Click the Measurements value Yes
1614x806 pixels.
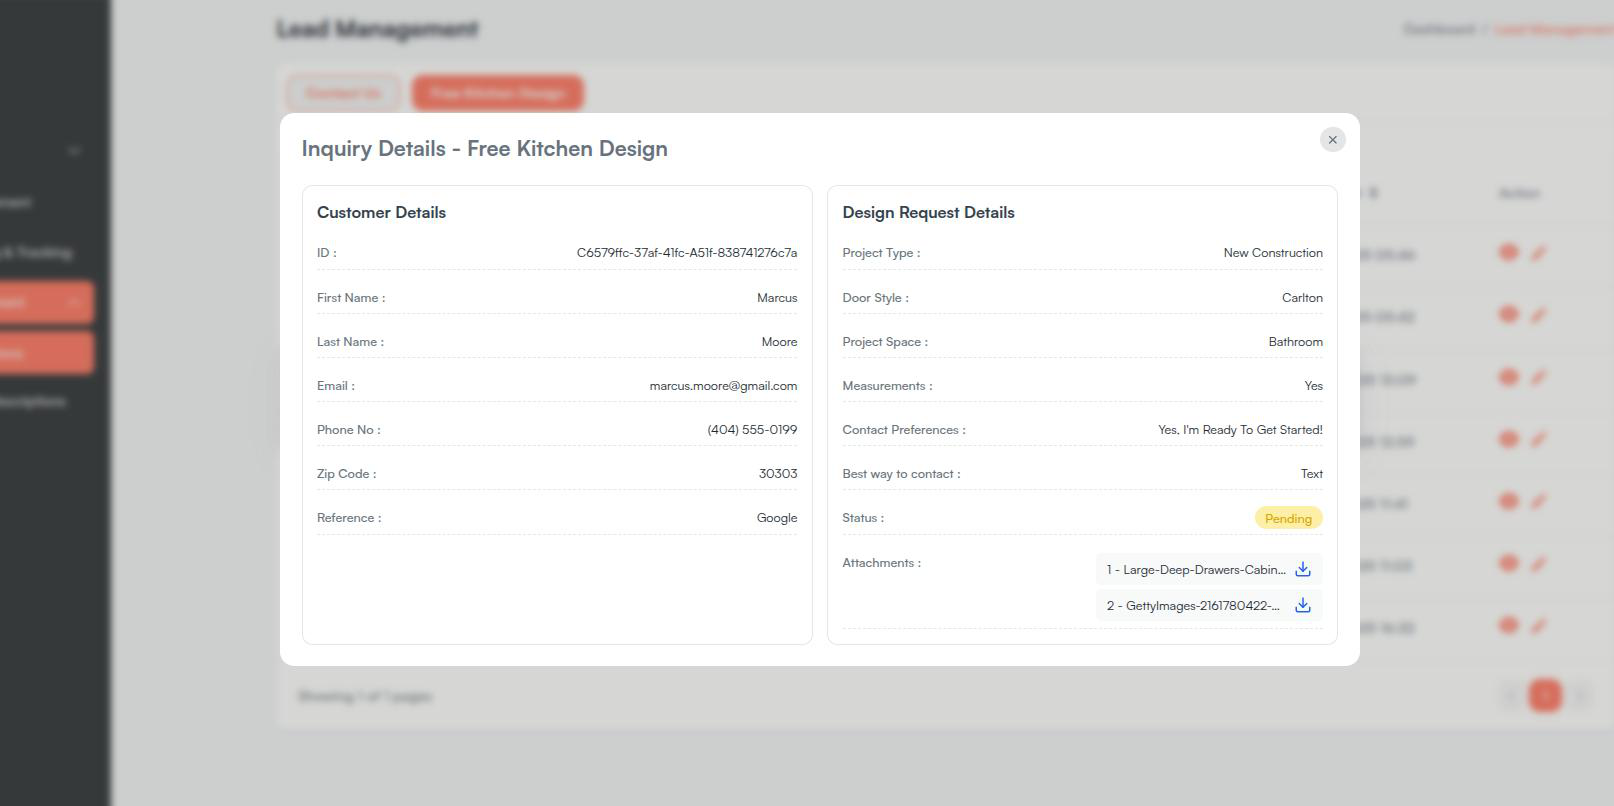pos(1313,386)
